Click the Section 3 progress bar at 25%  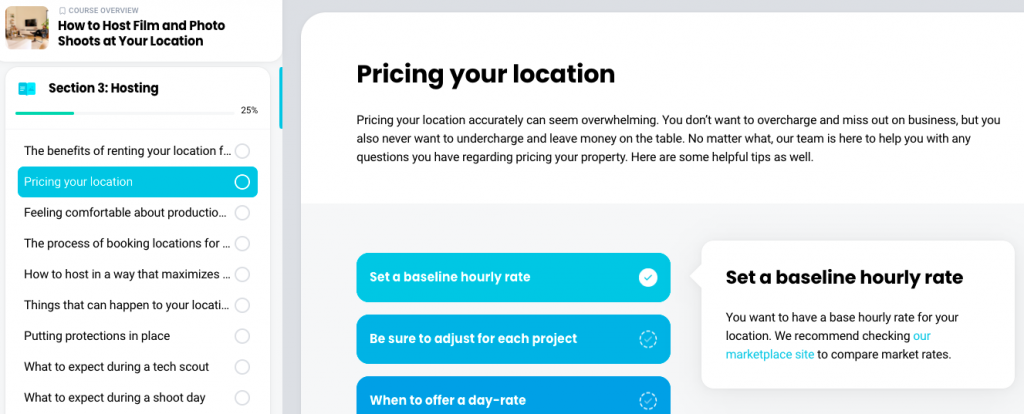tap(125, 113)
